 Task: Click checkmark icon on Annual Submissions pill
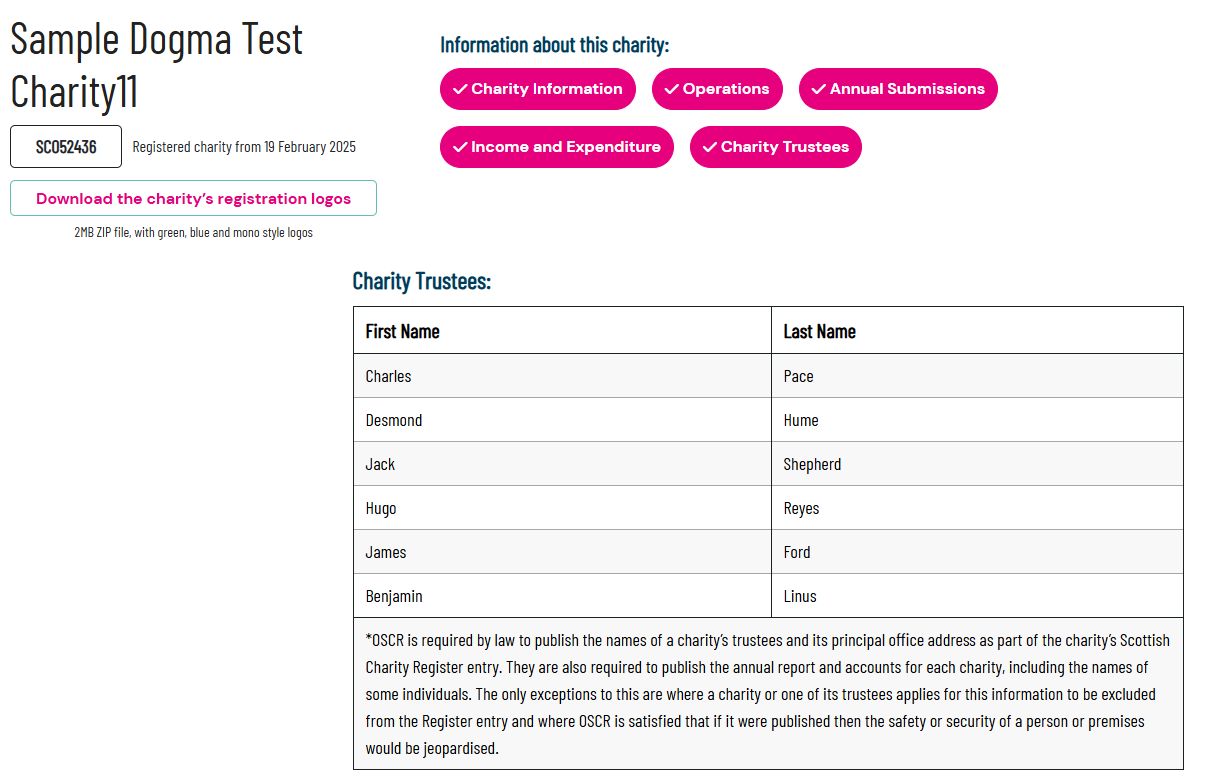819,89
